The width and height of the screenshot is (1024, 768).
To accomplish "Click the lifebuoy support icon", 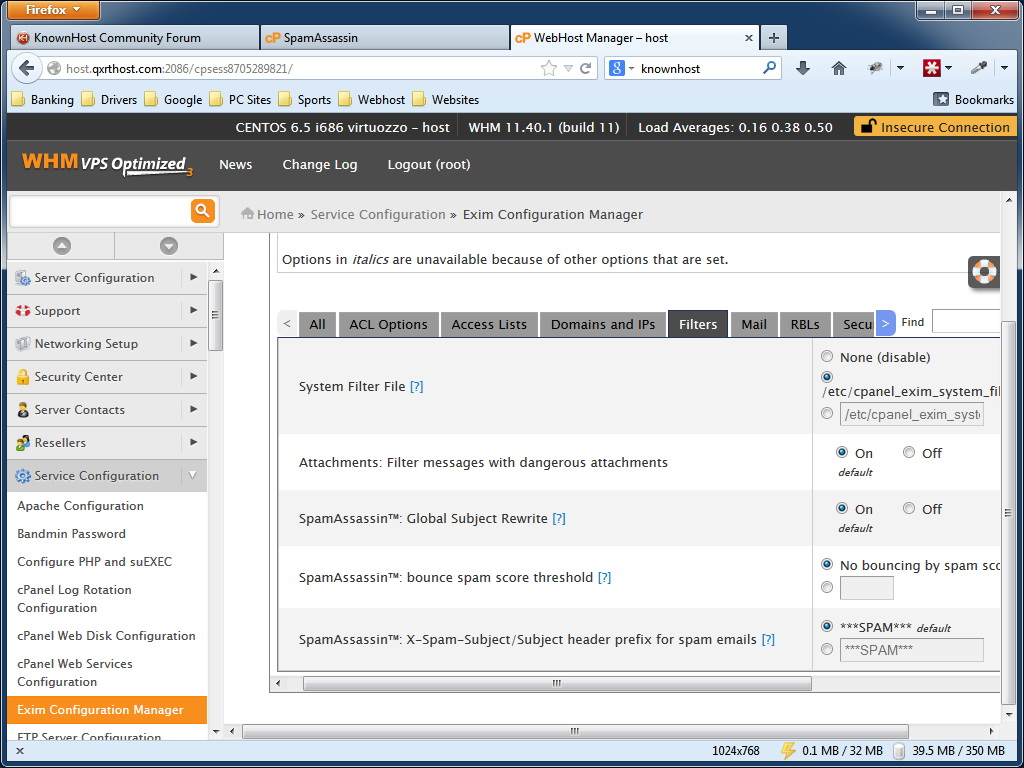I will (x=984, y=272).
